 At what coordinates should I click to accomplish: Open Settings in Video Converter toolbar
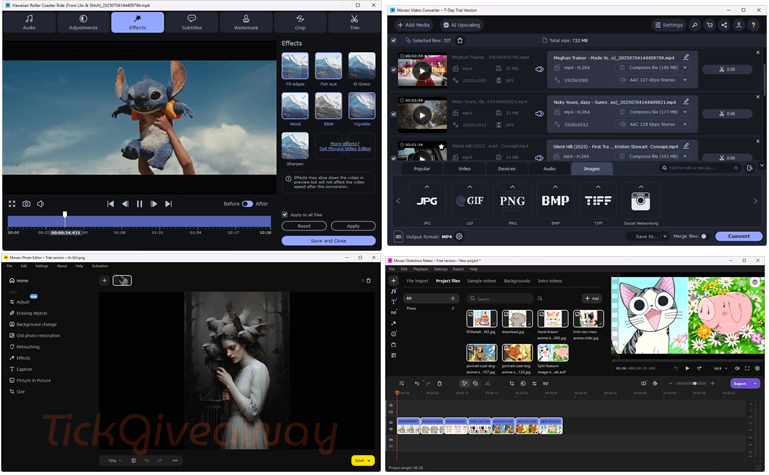tap(668, 25)
